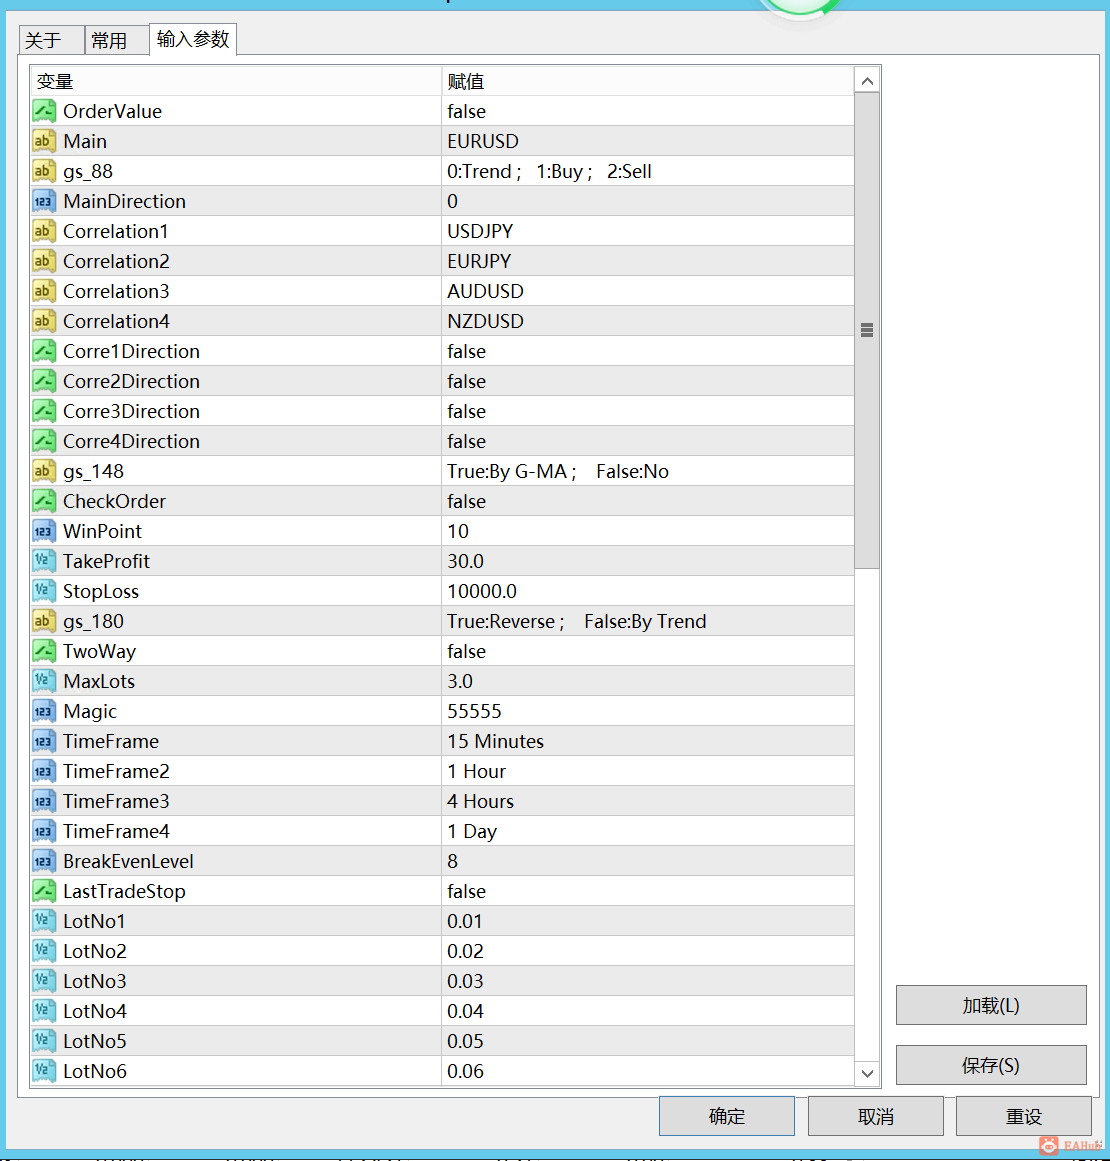Click the MaxLots double icon
This screenshot has height=1161, width=1110.
pos(44,680)
